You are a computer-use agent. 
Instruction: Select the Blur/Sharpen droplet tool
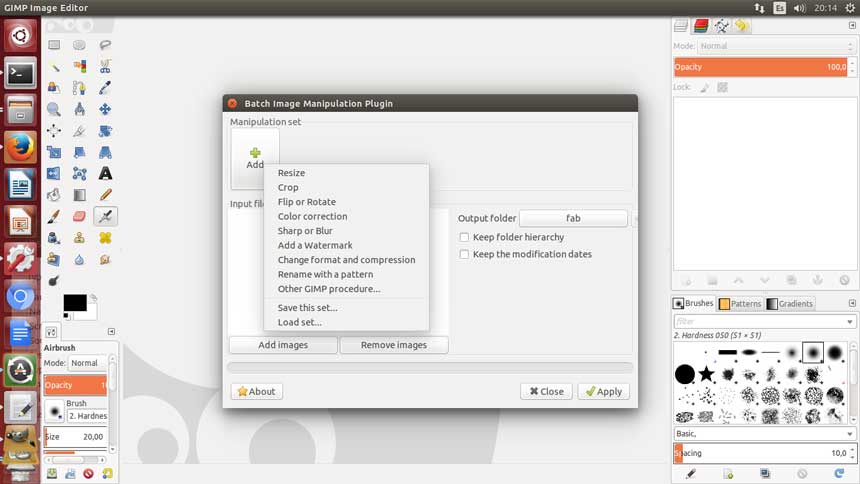[x=80, y=259]
